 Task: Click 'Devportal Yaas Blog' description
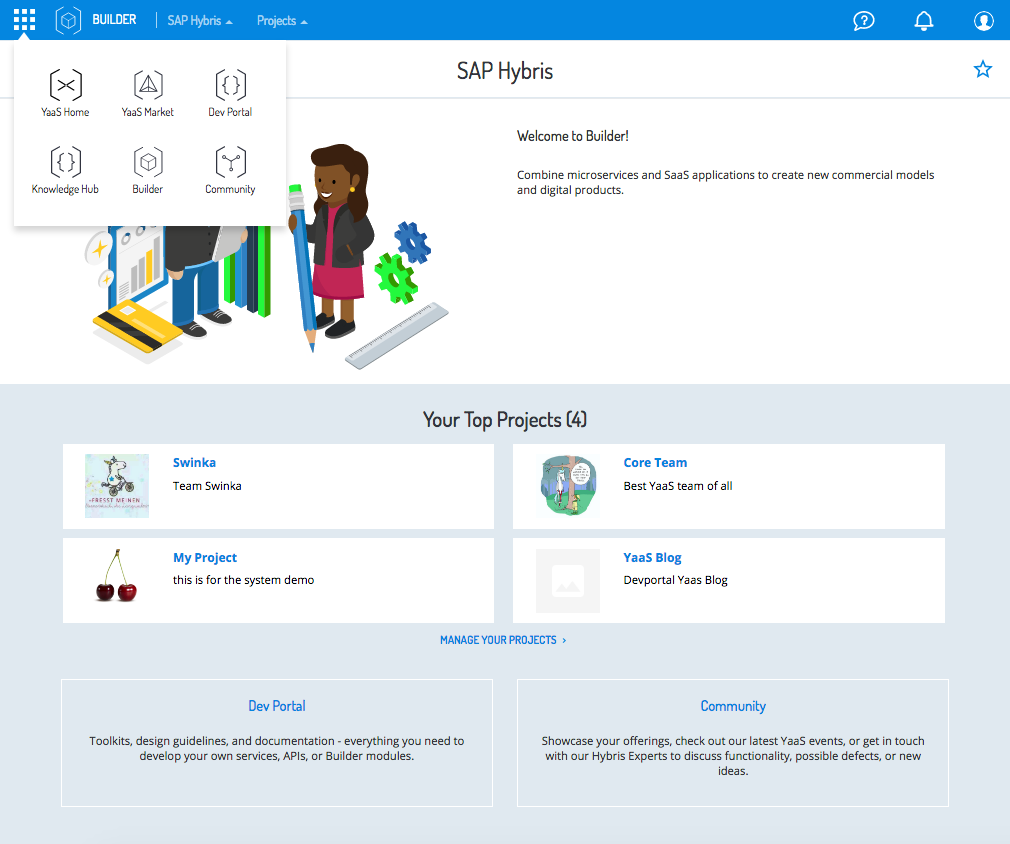click(x=675, y=580)
